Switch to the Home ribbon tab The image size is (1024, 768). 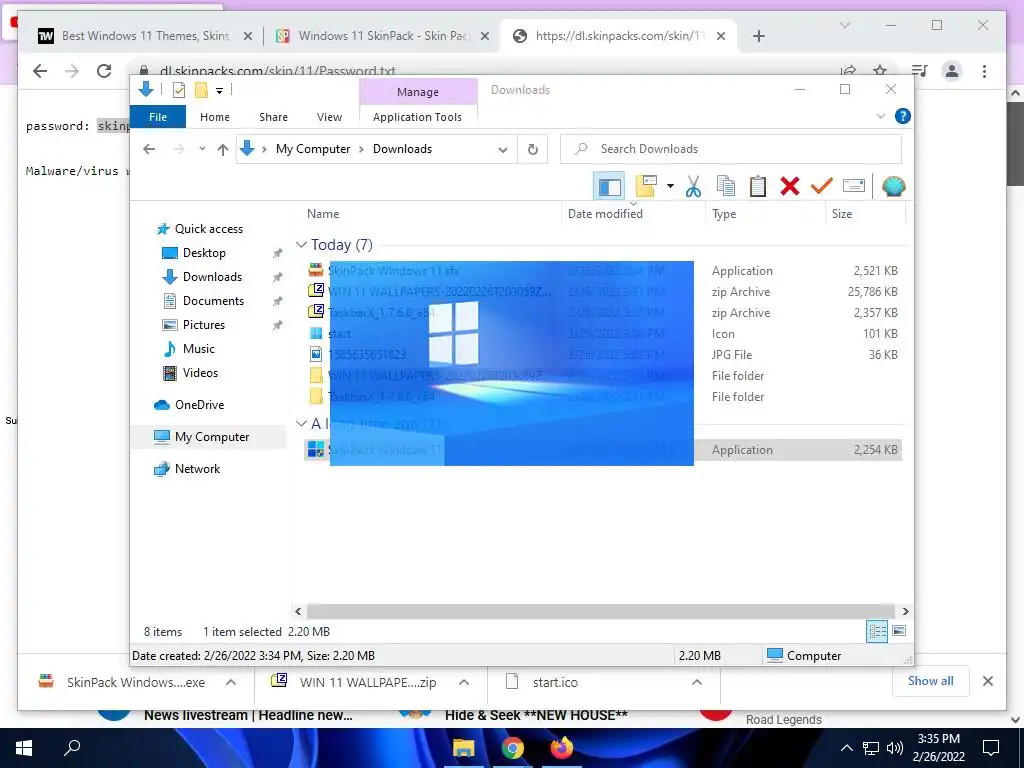[x=215, y=117]
